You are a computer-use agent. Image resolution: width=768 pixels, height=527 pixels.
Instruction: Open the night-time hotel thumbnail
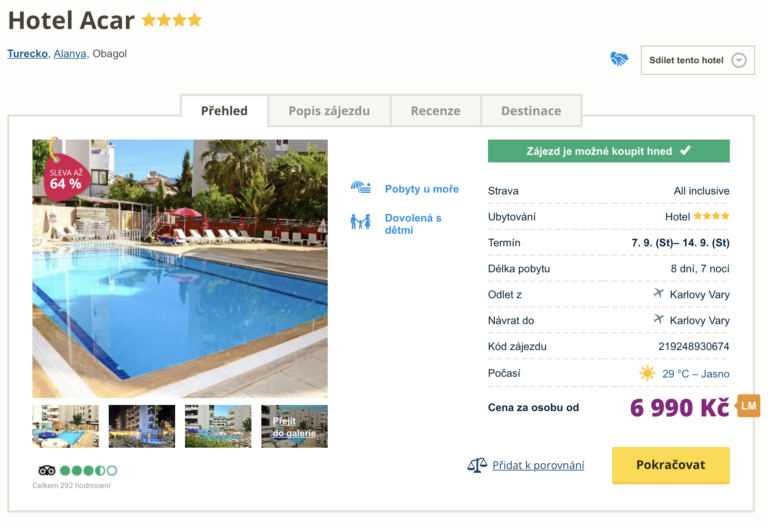[x=141, y=426]
